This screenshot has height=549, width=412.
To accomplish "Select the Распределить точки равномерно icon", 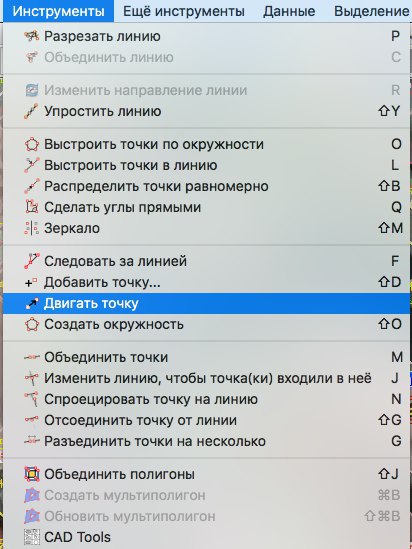I will 32,186.
